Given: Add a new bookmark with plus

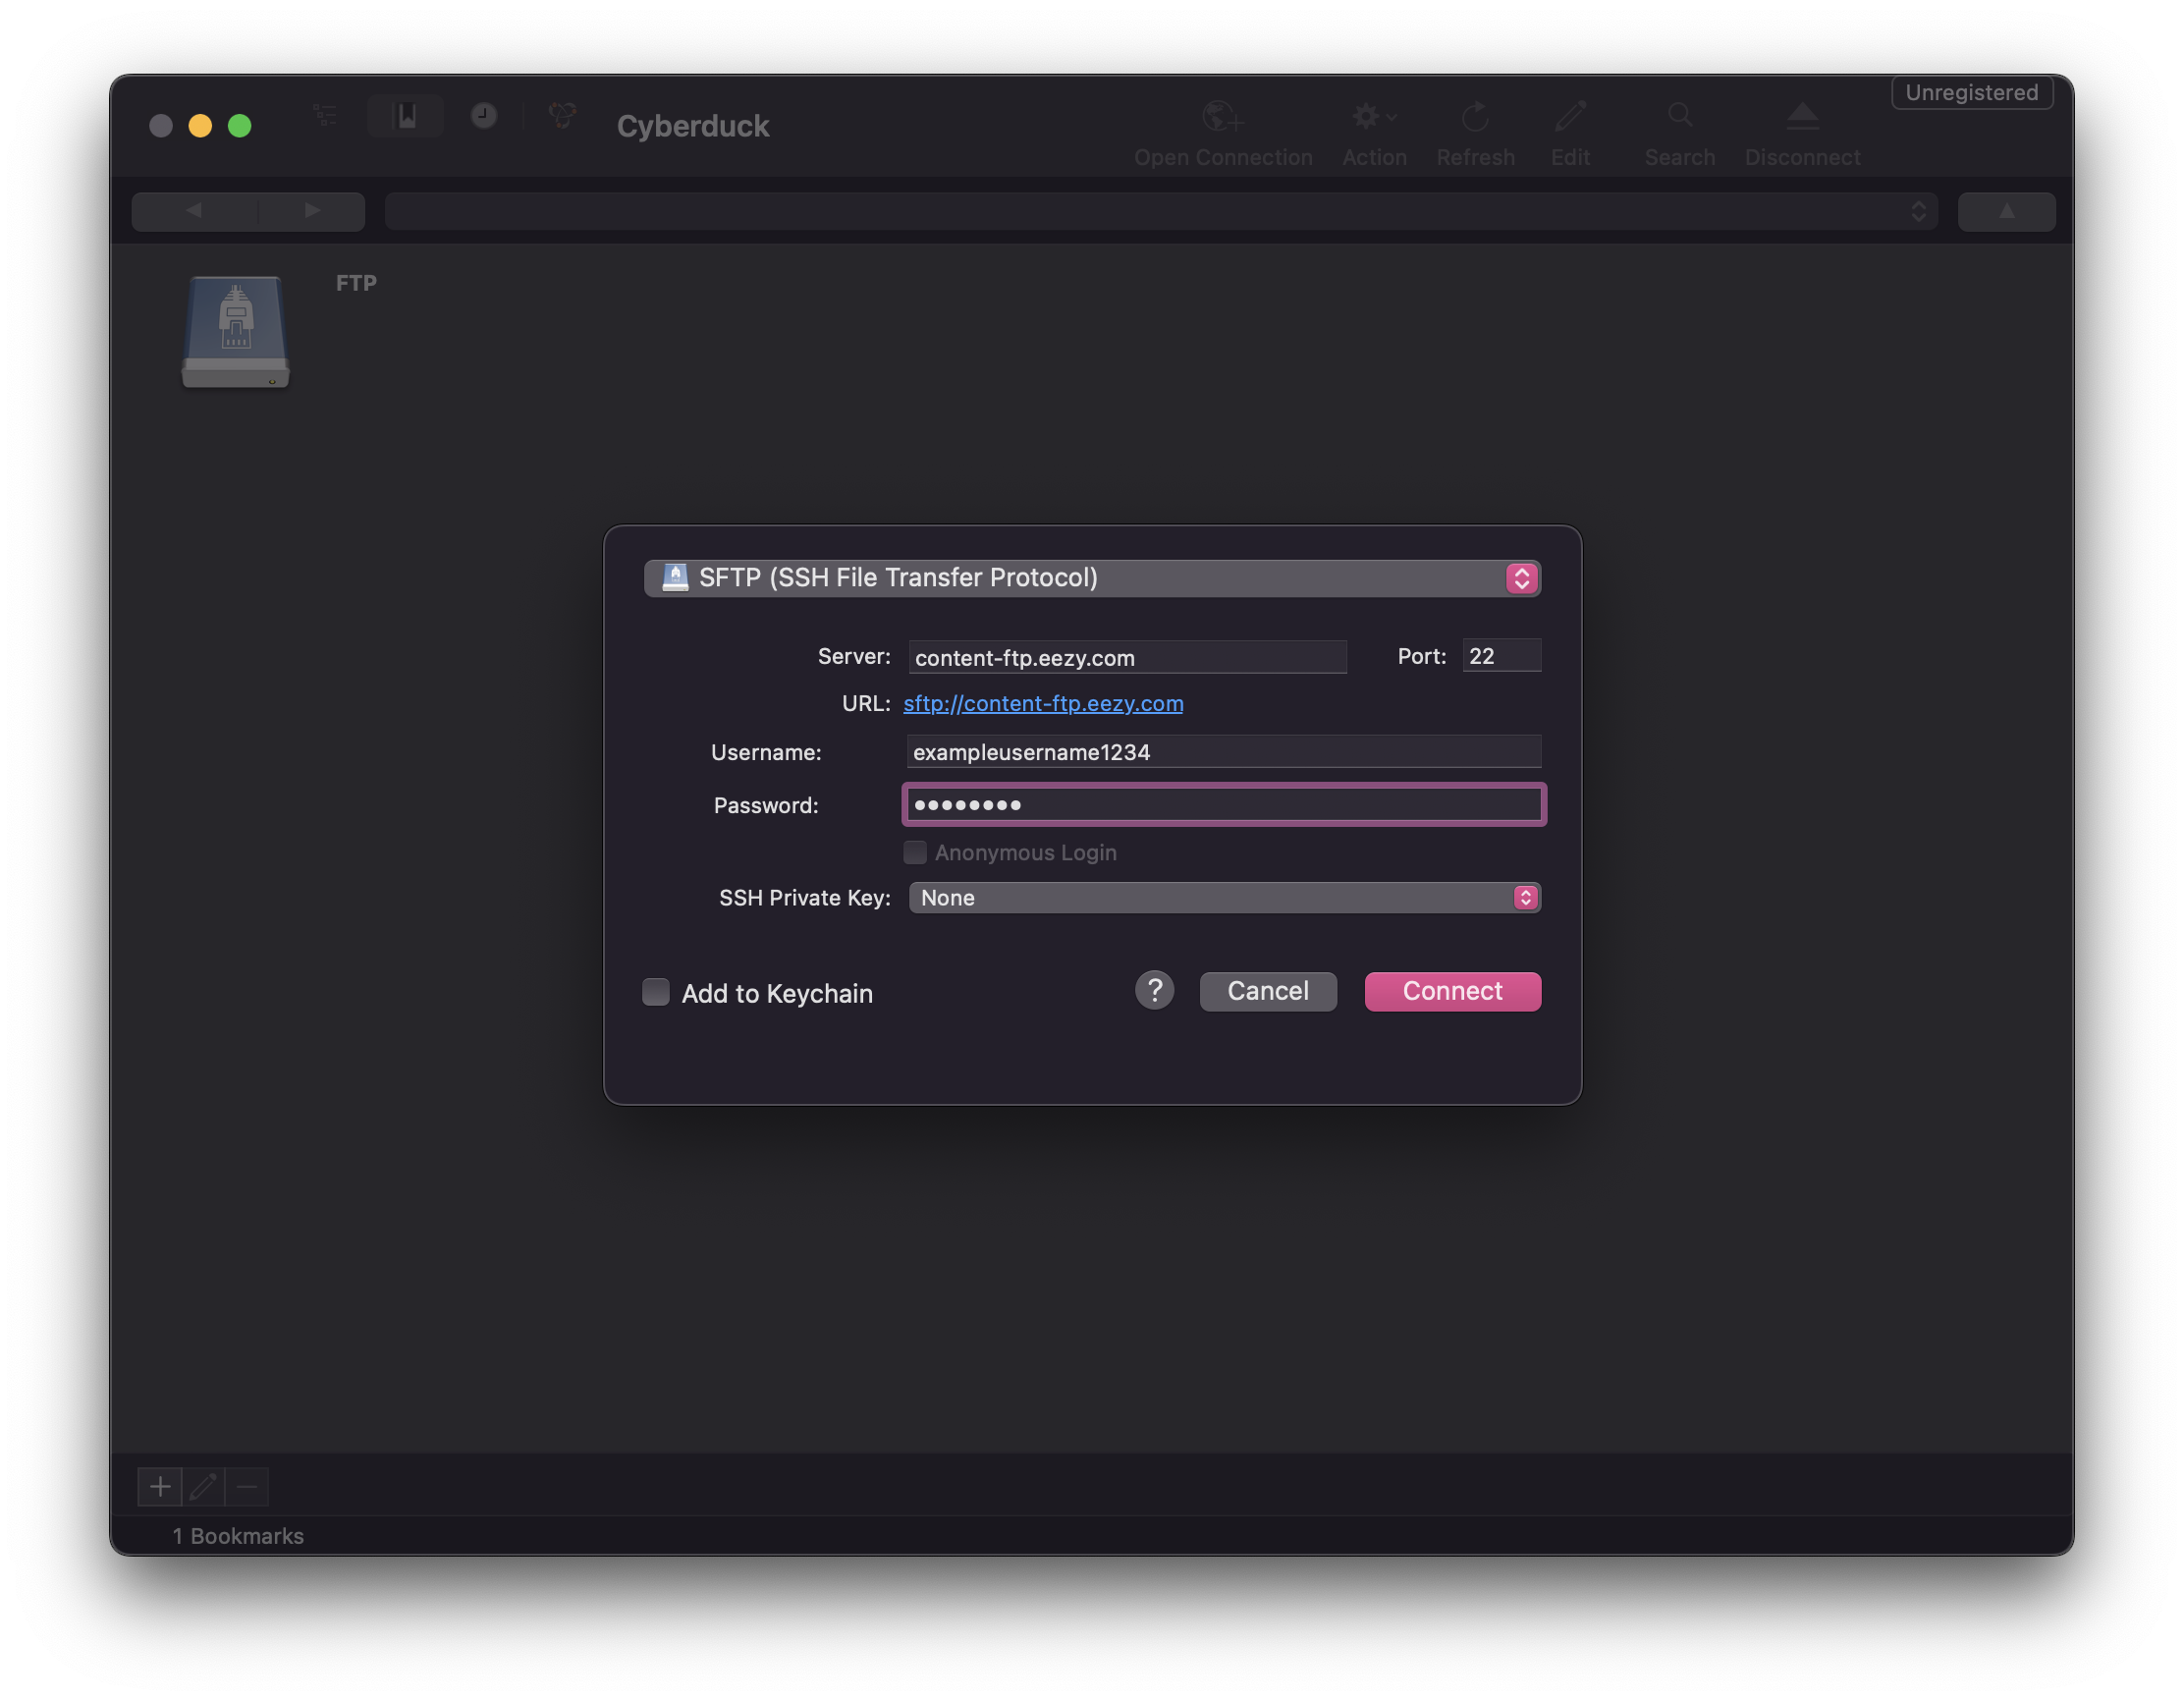Looking at the screenshot, I should coord(160,1487).
